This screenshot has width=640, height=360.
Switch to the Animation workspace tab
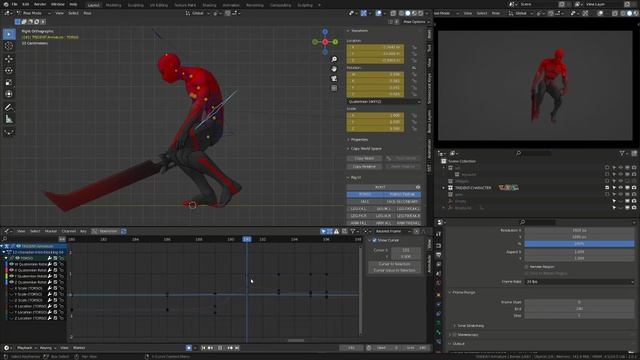231,5
